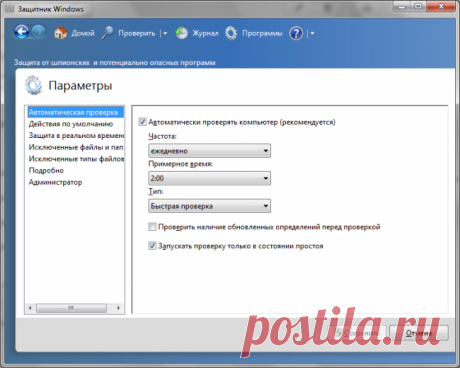This screenshot has width=460, height=368.
Task: Click the horizontal scrollbar thumb under the list
Action: (x=71, y=308)
